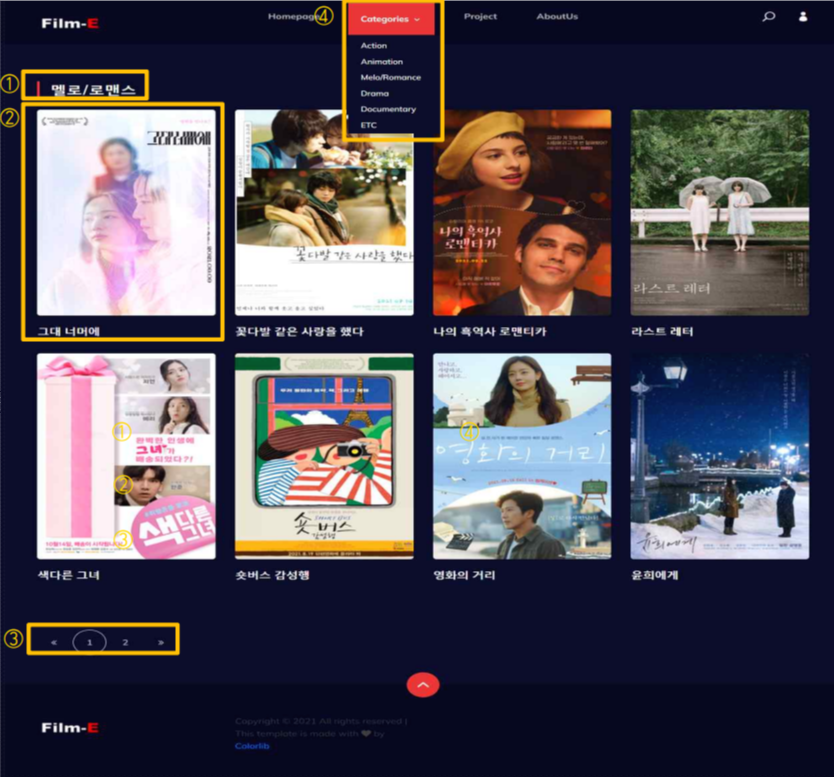Select Animation from Categories menu

click(382, 62)
